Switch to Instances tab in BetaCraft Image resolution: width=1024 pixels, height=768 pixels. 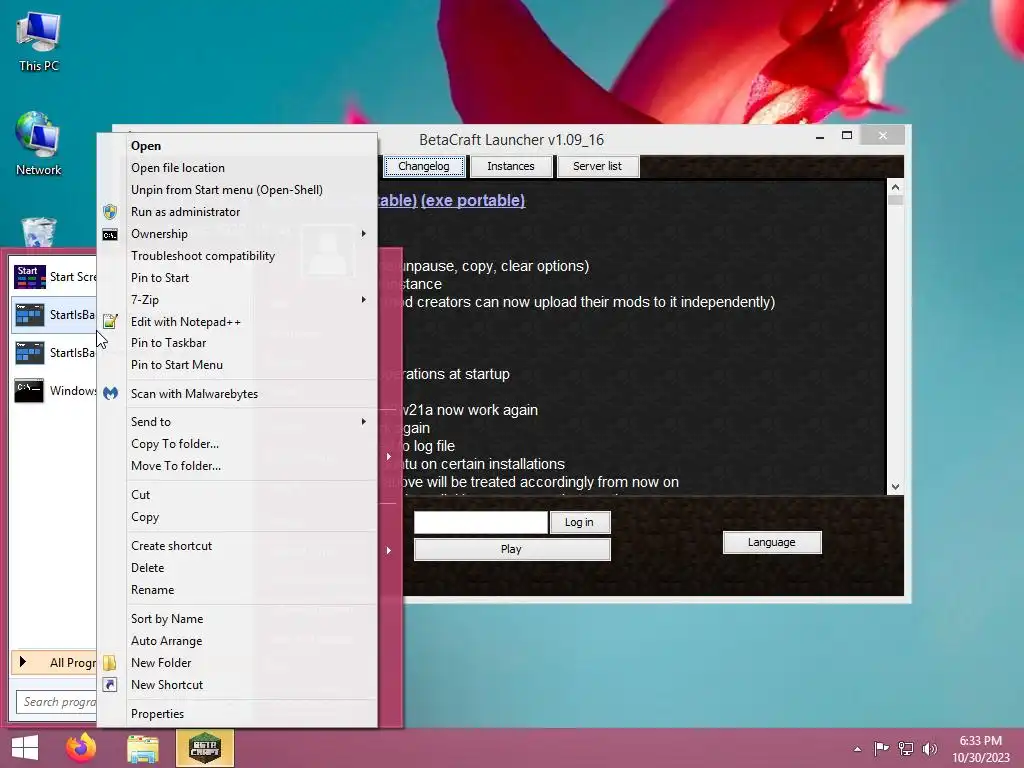pos(511,167)
